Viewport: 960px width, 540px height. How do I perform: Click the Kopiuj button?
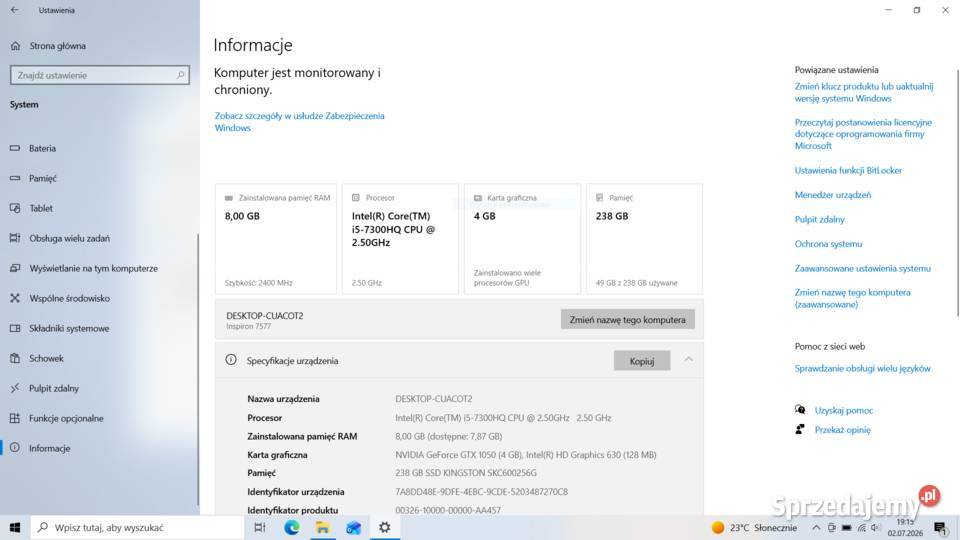(x=642, y=361)
